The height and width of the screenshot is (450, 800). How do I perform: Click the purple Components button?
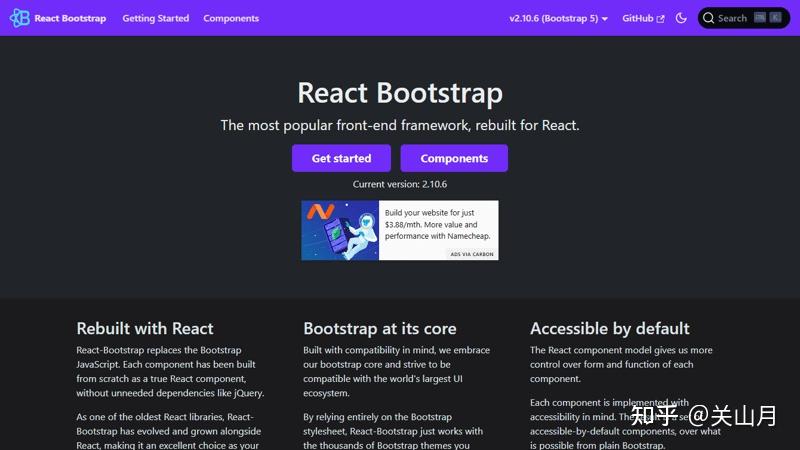coord(454,158)
